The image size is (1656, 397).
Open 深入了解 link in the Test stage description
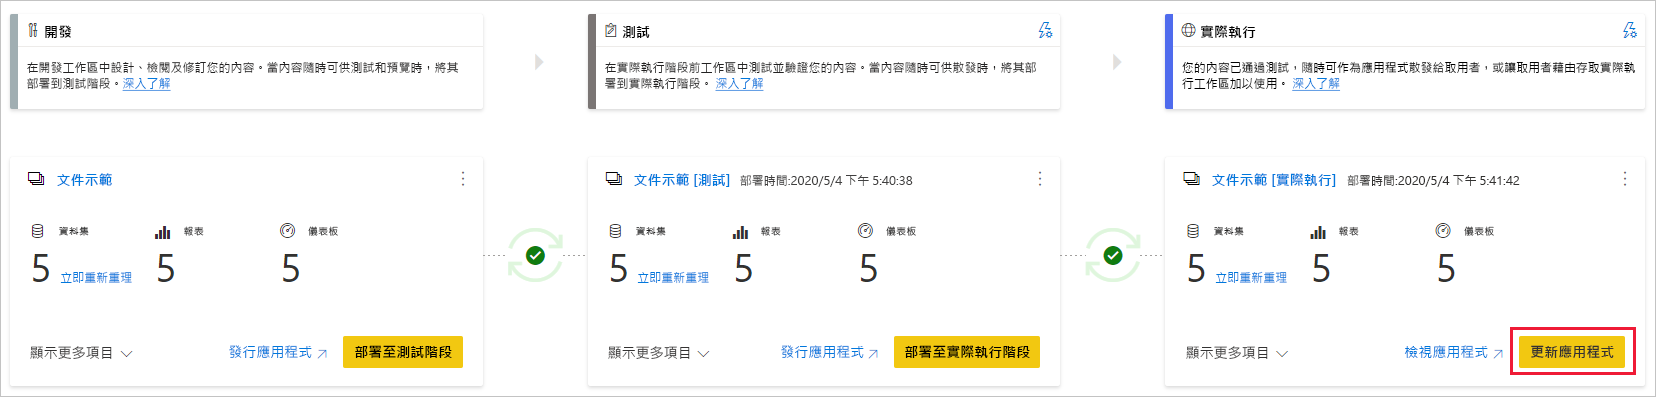tap(739, 84)
